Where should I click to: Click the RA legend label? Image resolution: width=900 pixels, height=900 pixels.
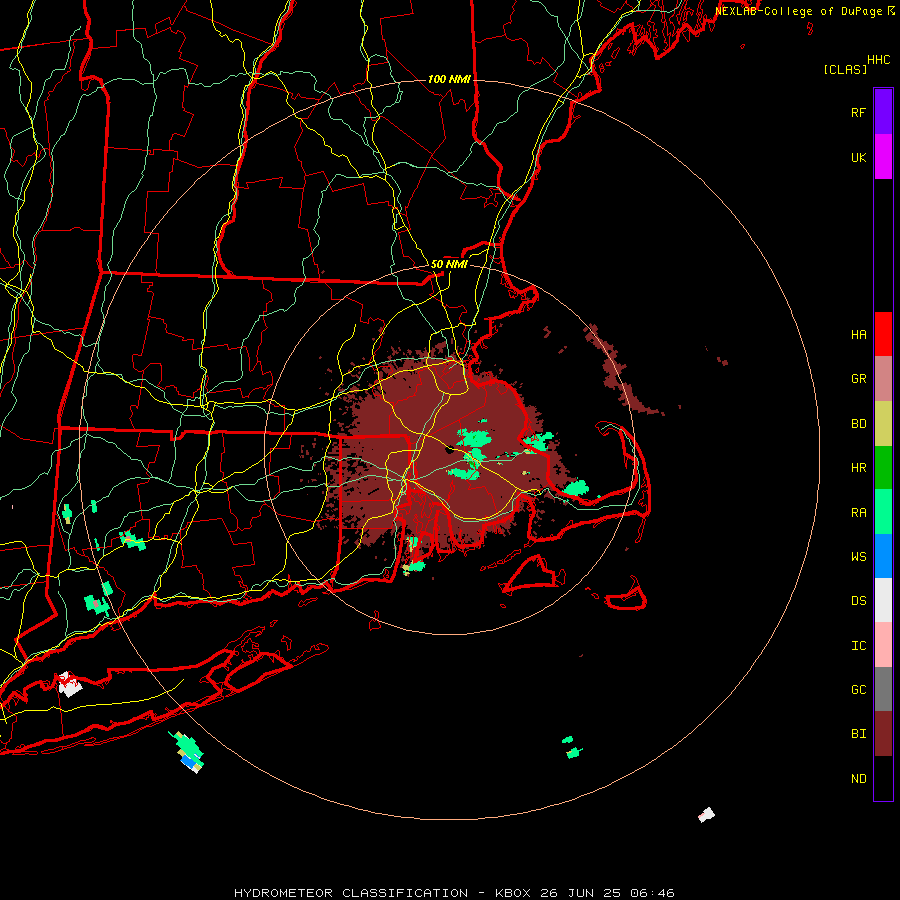[858, 513]
